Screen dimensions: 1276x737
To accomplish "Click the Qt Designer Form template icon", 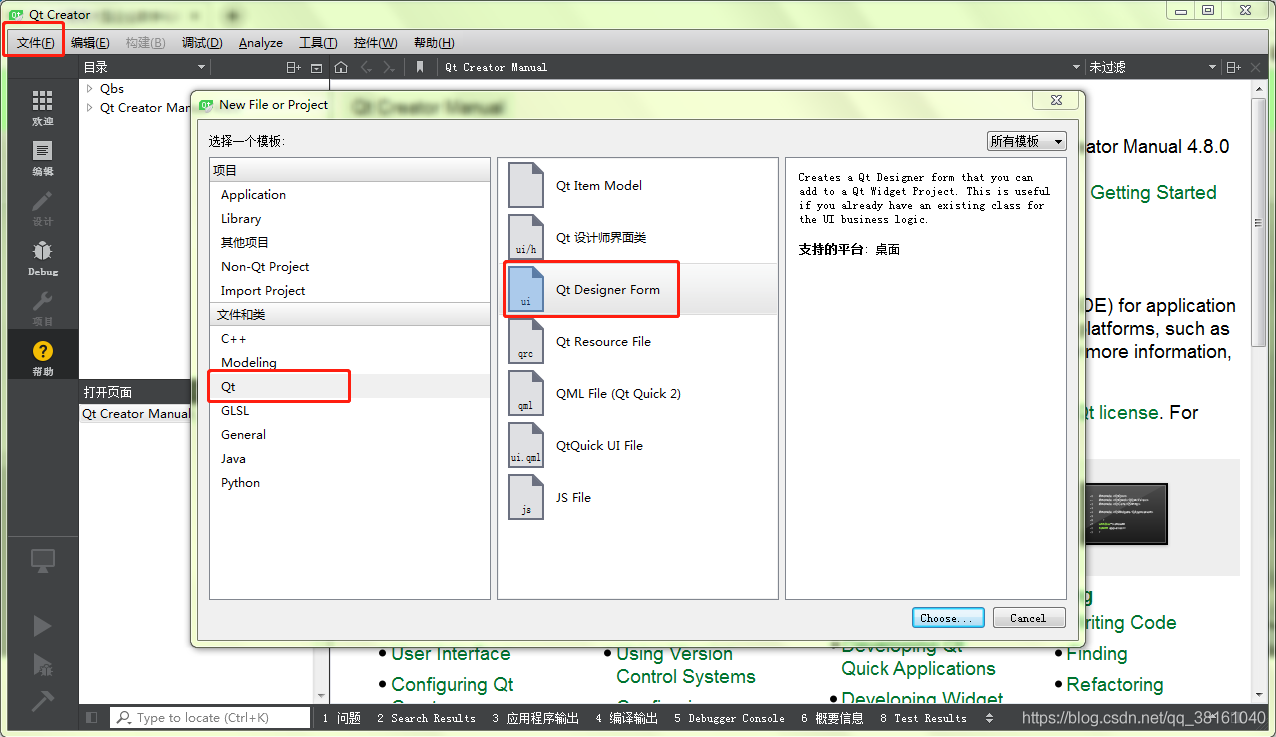I will pos(526,289).
